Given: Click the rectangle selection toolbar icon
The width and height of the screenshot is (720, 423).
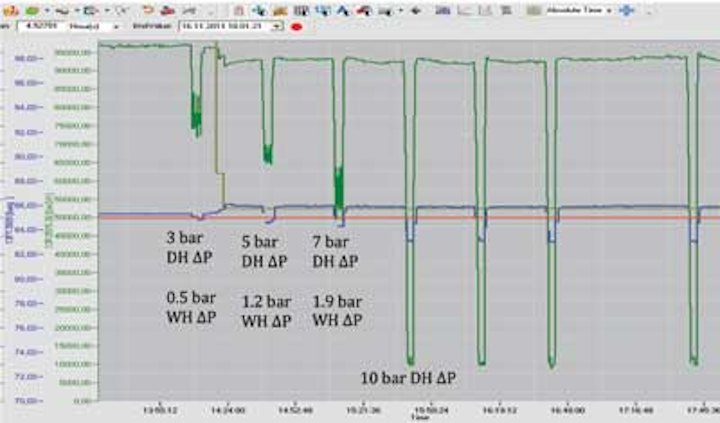Looking at the screenshot, I should pyautogui.click(x=92, y=10).
